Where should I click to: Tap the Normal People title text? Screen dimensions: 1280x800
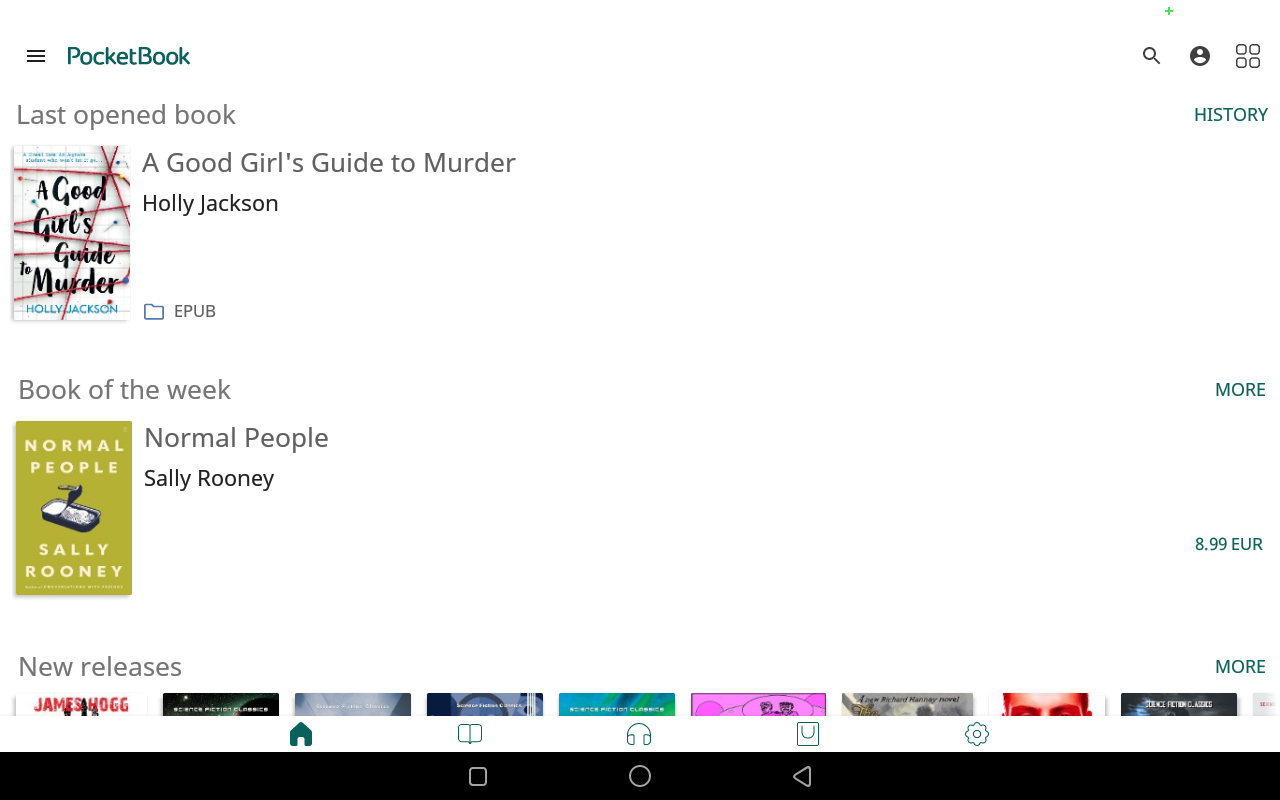(236, 438)
